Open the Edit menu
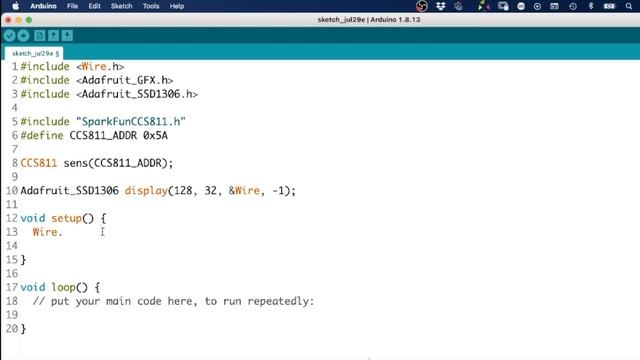 click(x=94, y=6)
